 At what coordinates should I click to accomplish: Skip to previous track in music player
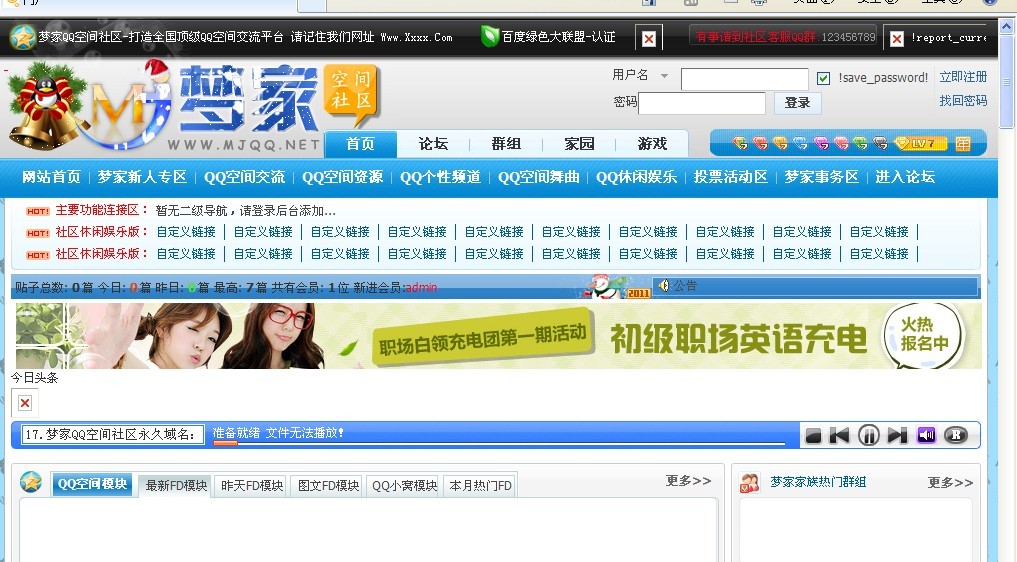click(x=839, y=435)
